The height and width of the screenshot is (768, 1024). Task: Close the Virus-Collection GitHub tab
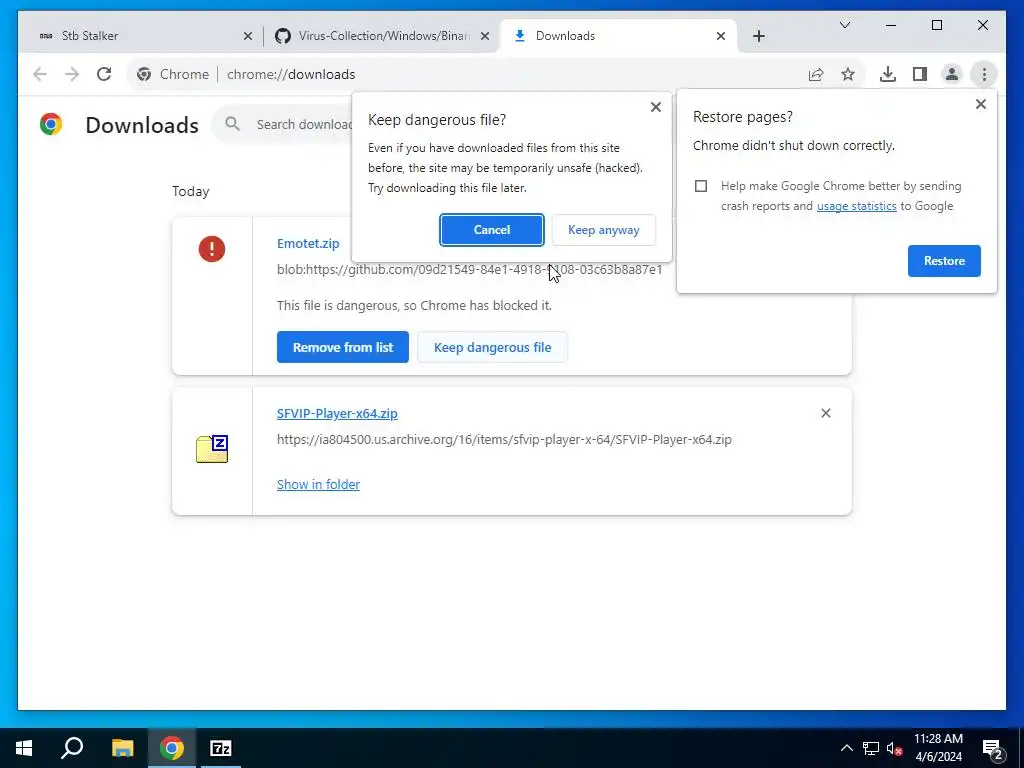(x=485, y=36)
